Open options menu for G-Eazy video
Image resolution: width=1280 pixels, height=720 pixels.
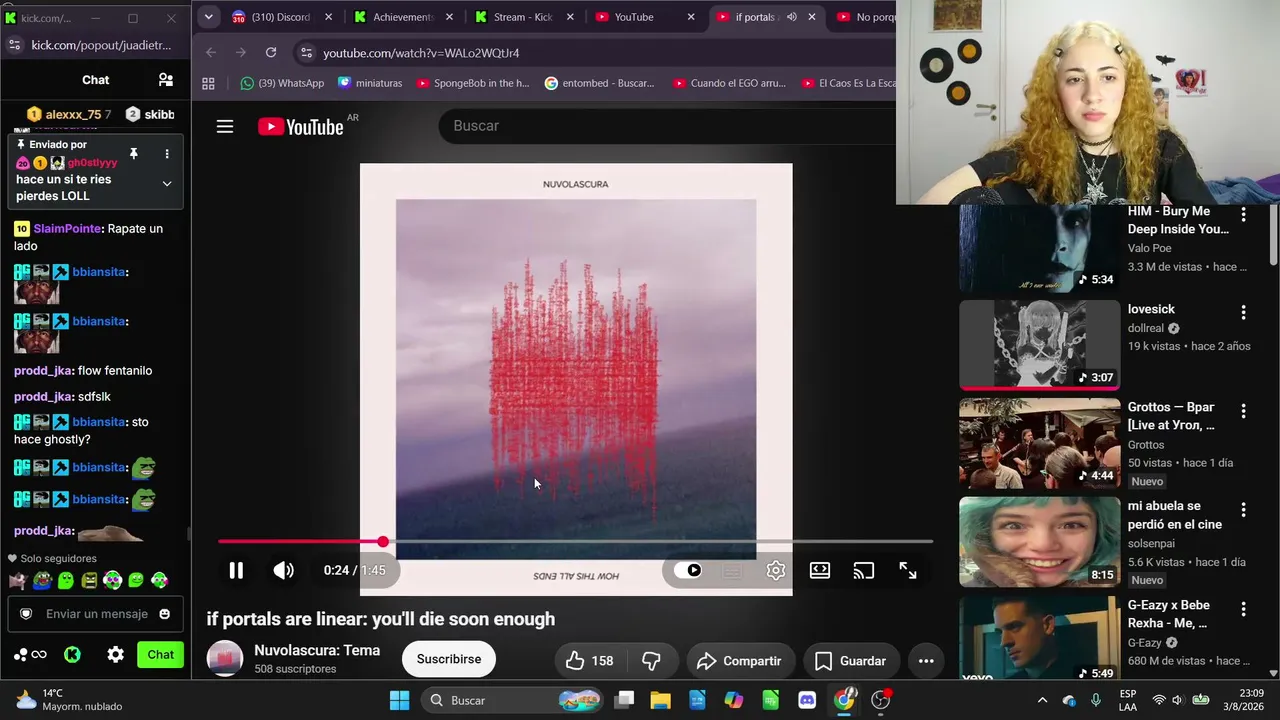tap(1243, 608)
